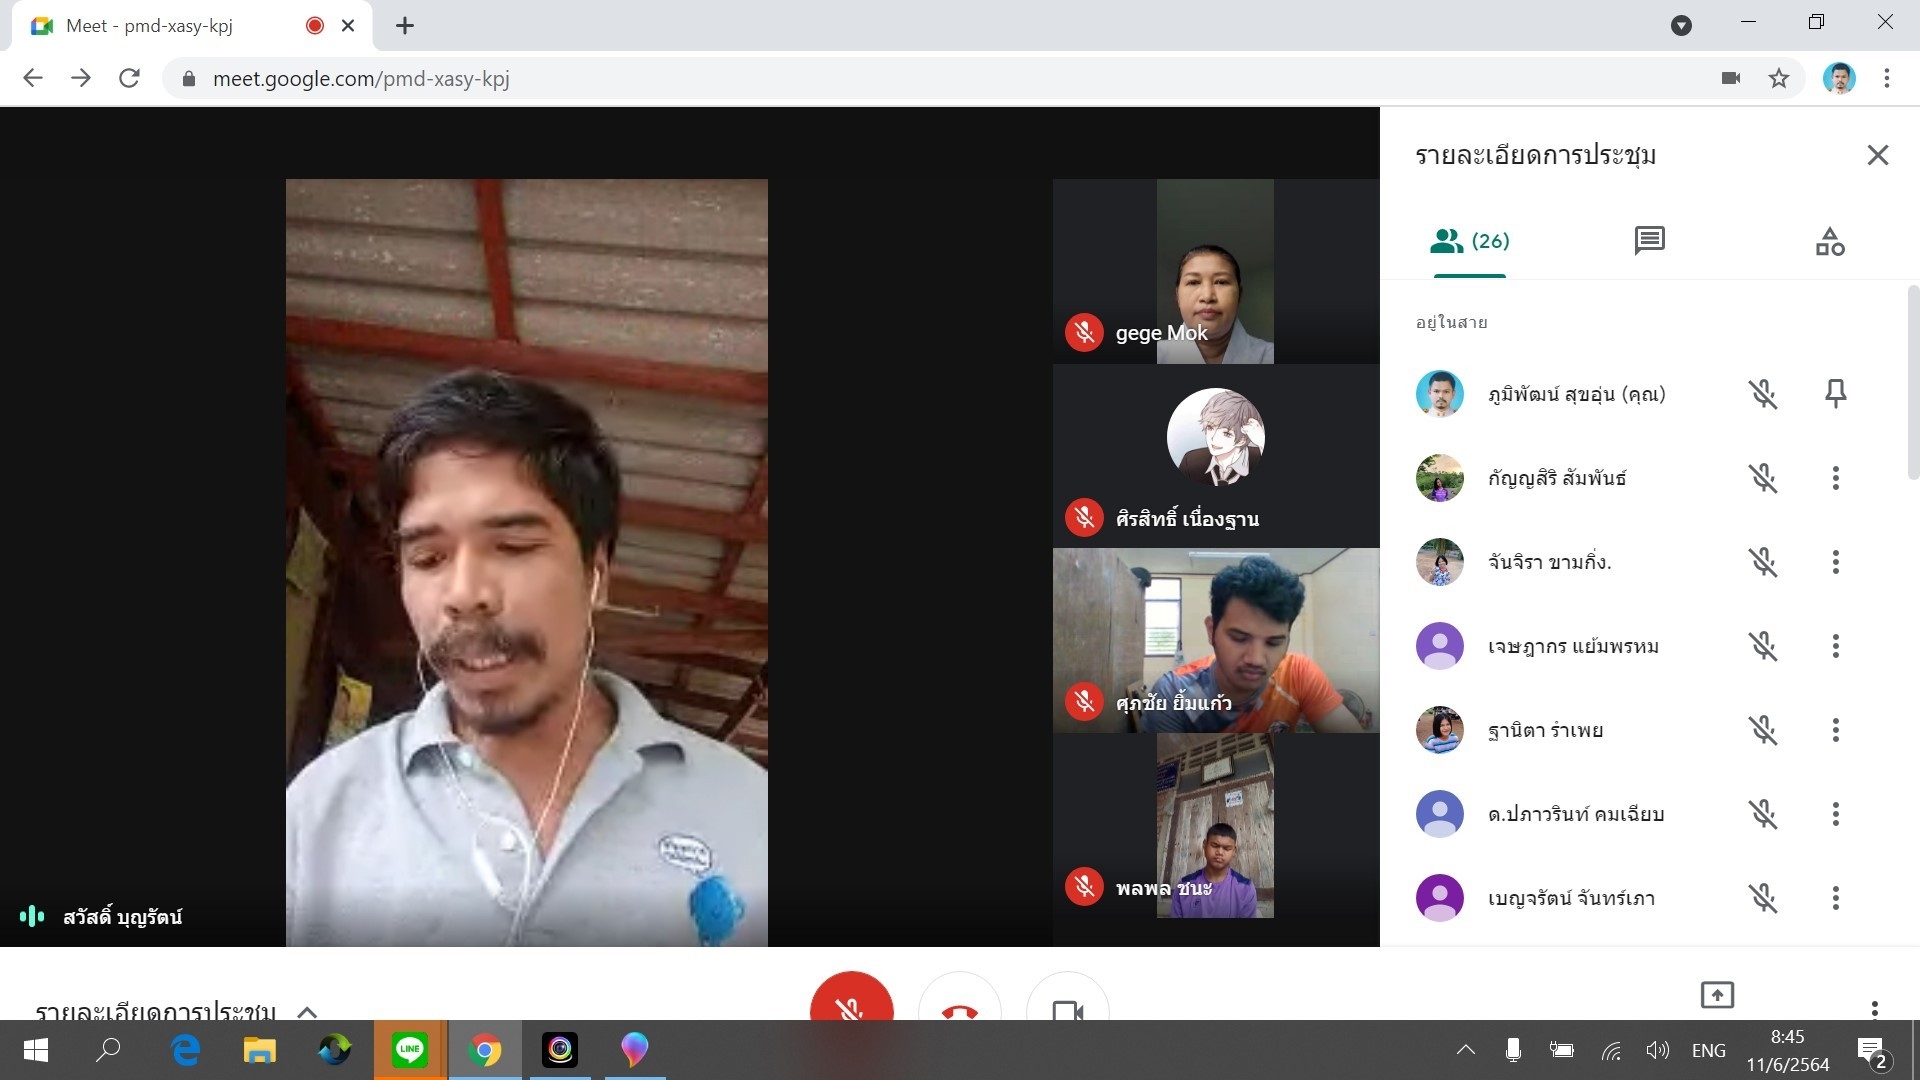Open the bottom bar three-dot more options menu
This screenshot has height=1080, width=1920.
pyautogui.click(x=1874, y=1007)
